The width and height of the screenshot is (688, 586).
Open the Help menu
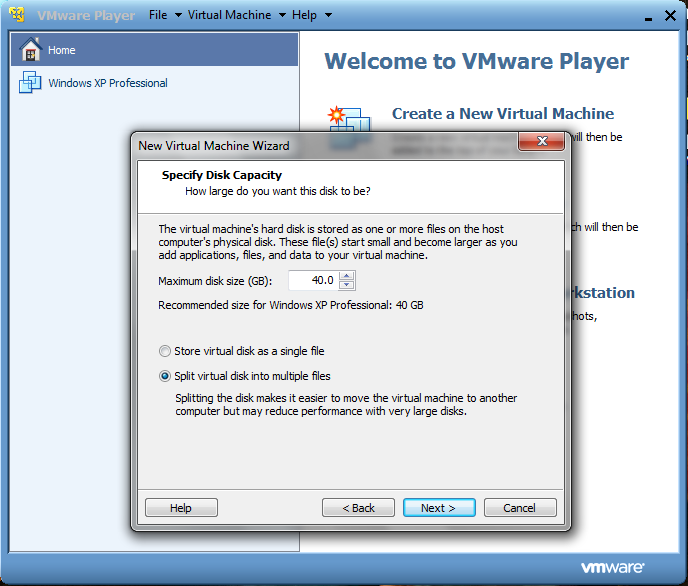305,15
